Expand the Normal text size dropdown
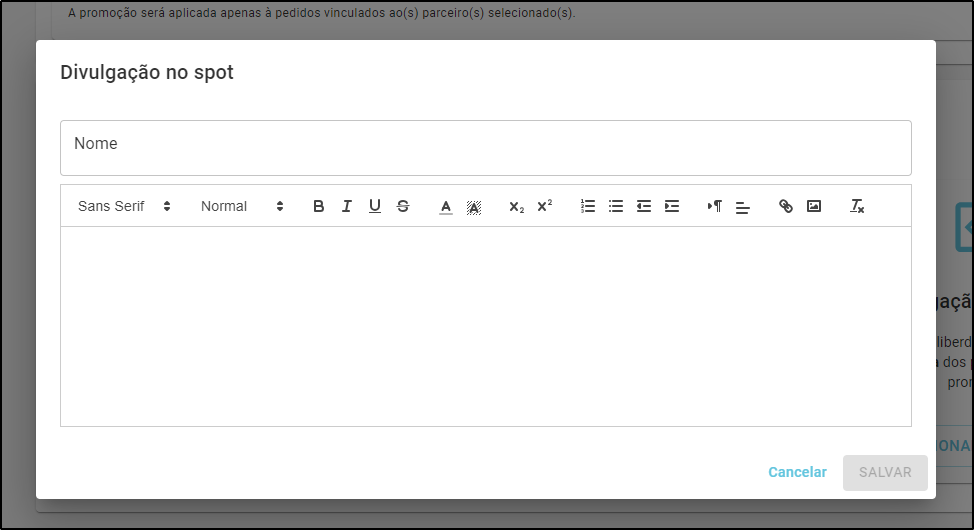 pos(242,206)
